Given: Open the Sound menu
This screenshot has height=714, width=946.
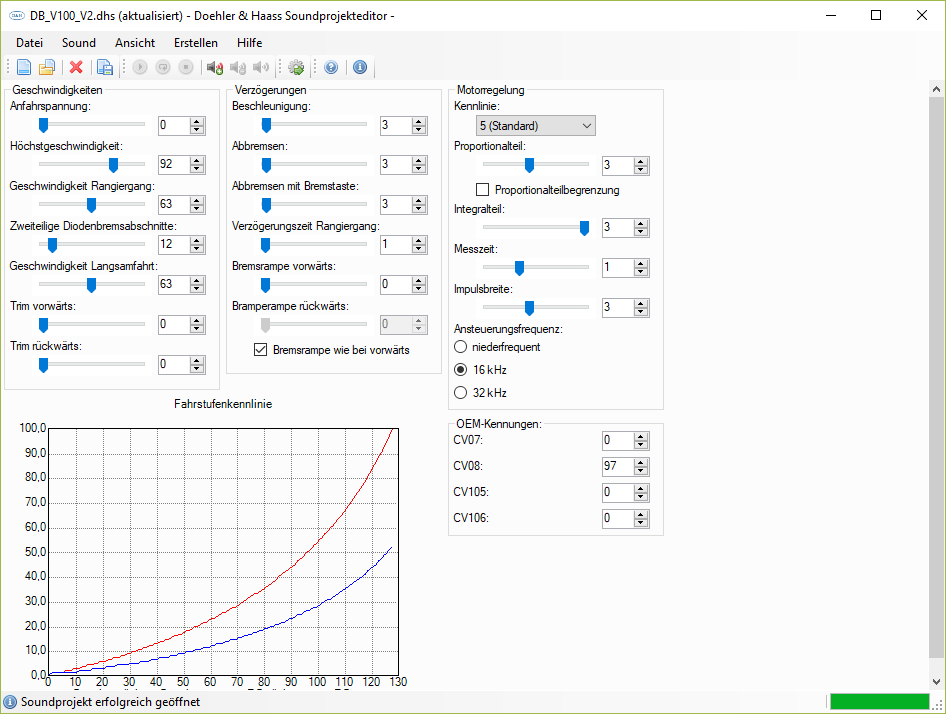Looking at the screenshot, I should tap(79, 43).
